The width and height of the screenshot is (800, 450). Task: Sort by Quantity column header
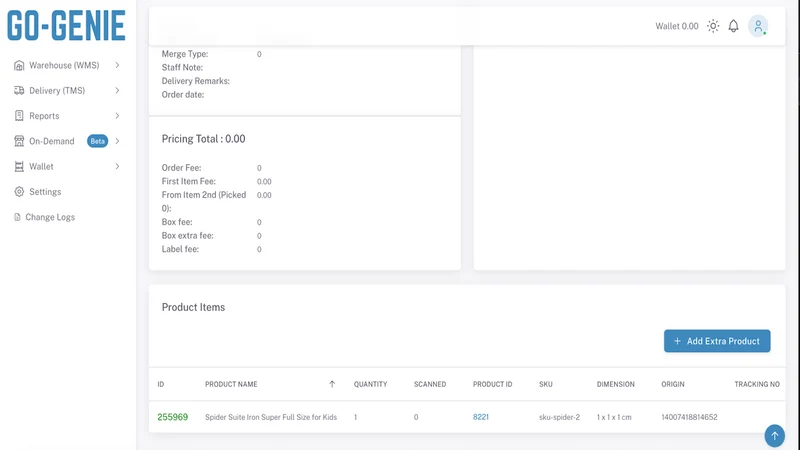(x=370, y=384)
